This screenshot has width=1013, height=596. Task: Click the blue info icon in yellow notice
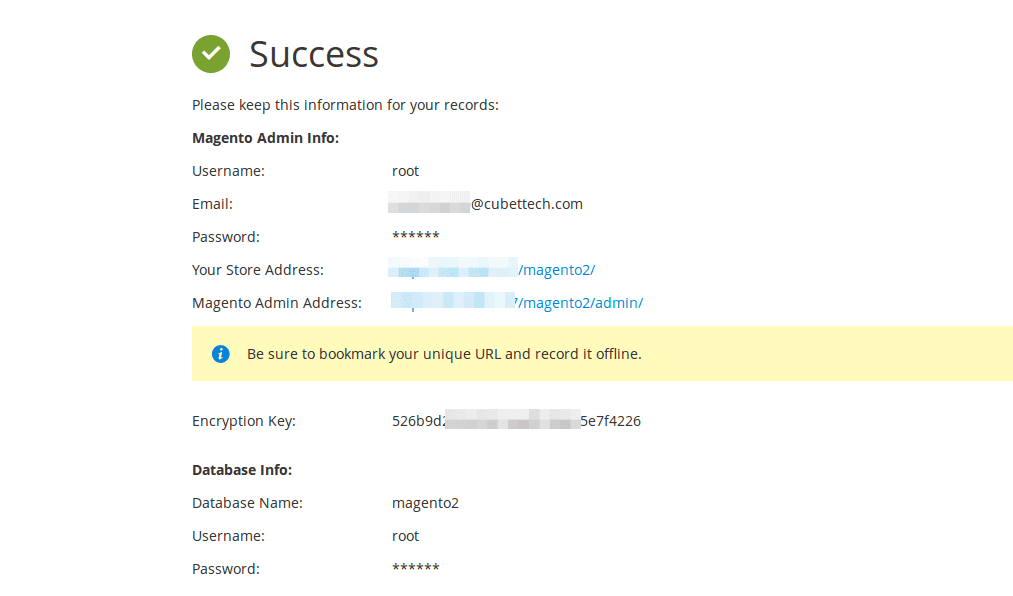(220, 354)
